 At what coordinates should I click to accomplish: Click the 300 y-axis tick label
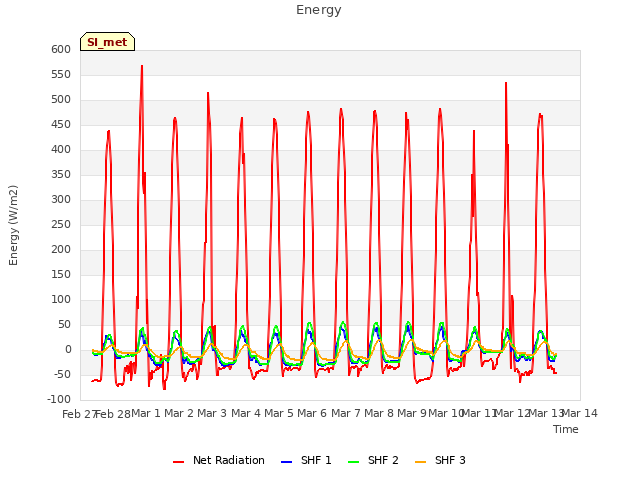pos(61,200)
